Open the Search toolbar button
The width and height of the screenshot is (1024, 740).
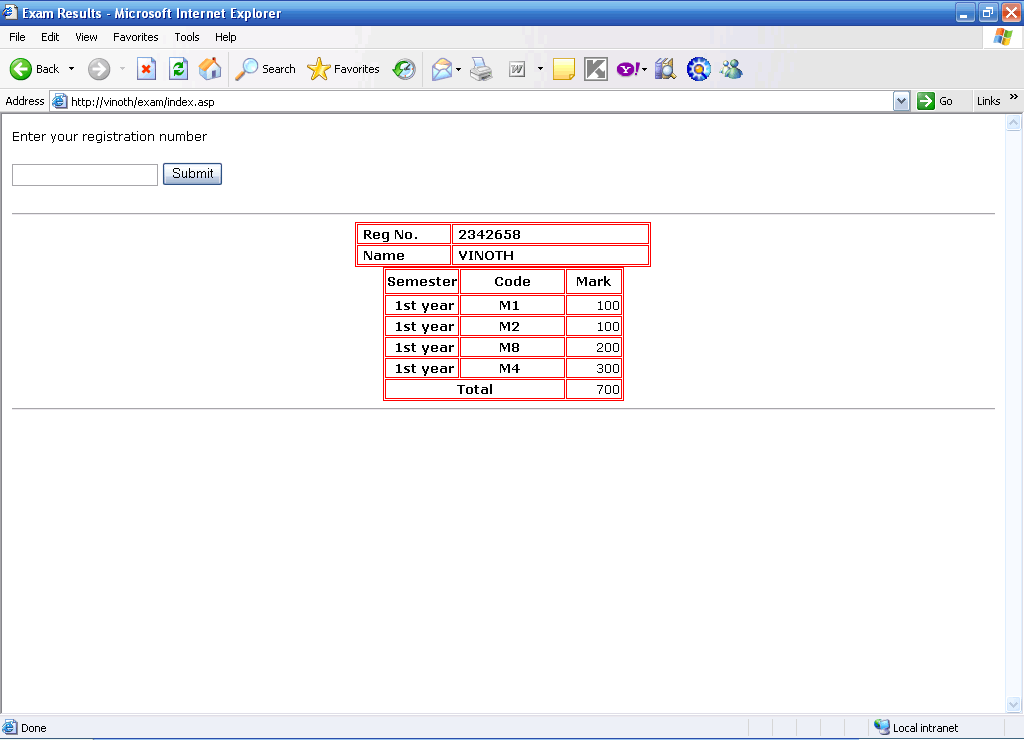click(266, 69)
